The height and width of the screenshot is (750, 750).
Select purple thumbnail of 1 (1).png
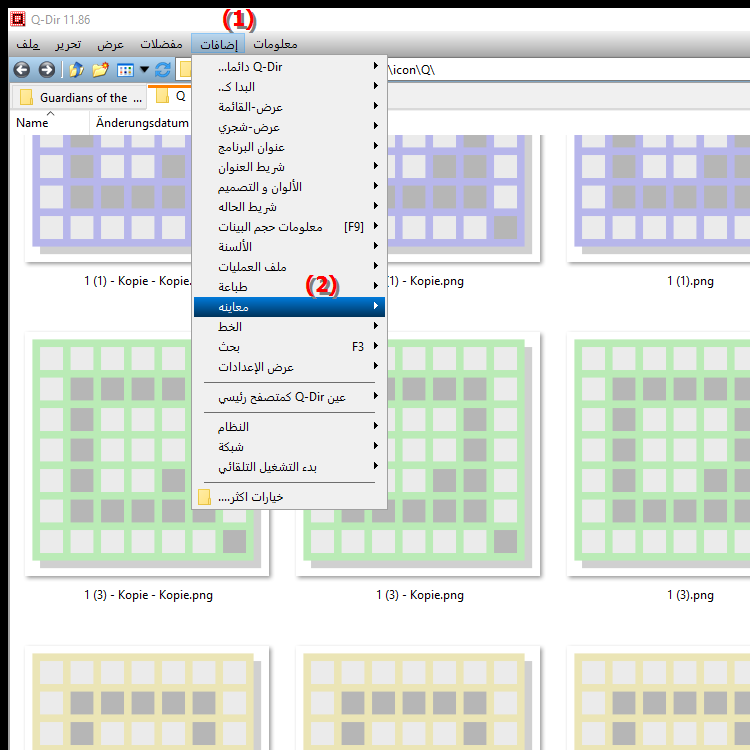coord(658,199)
